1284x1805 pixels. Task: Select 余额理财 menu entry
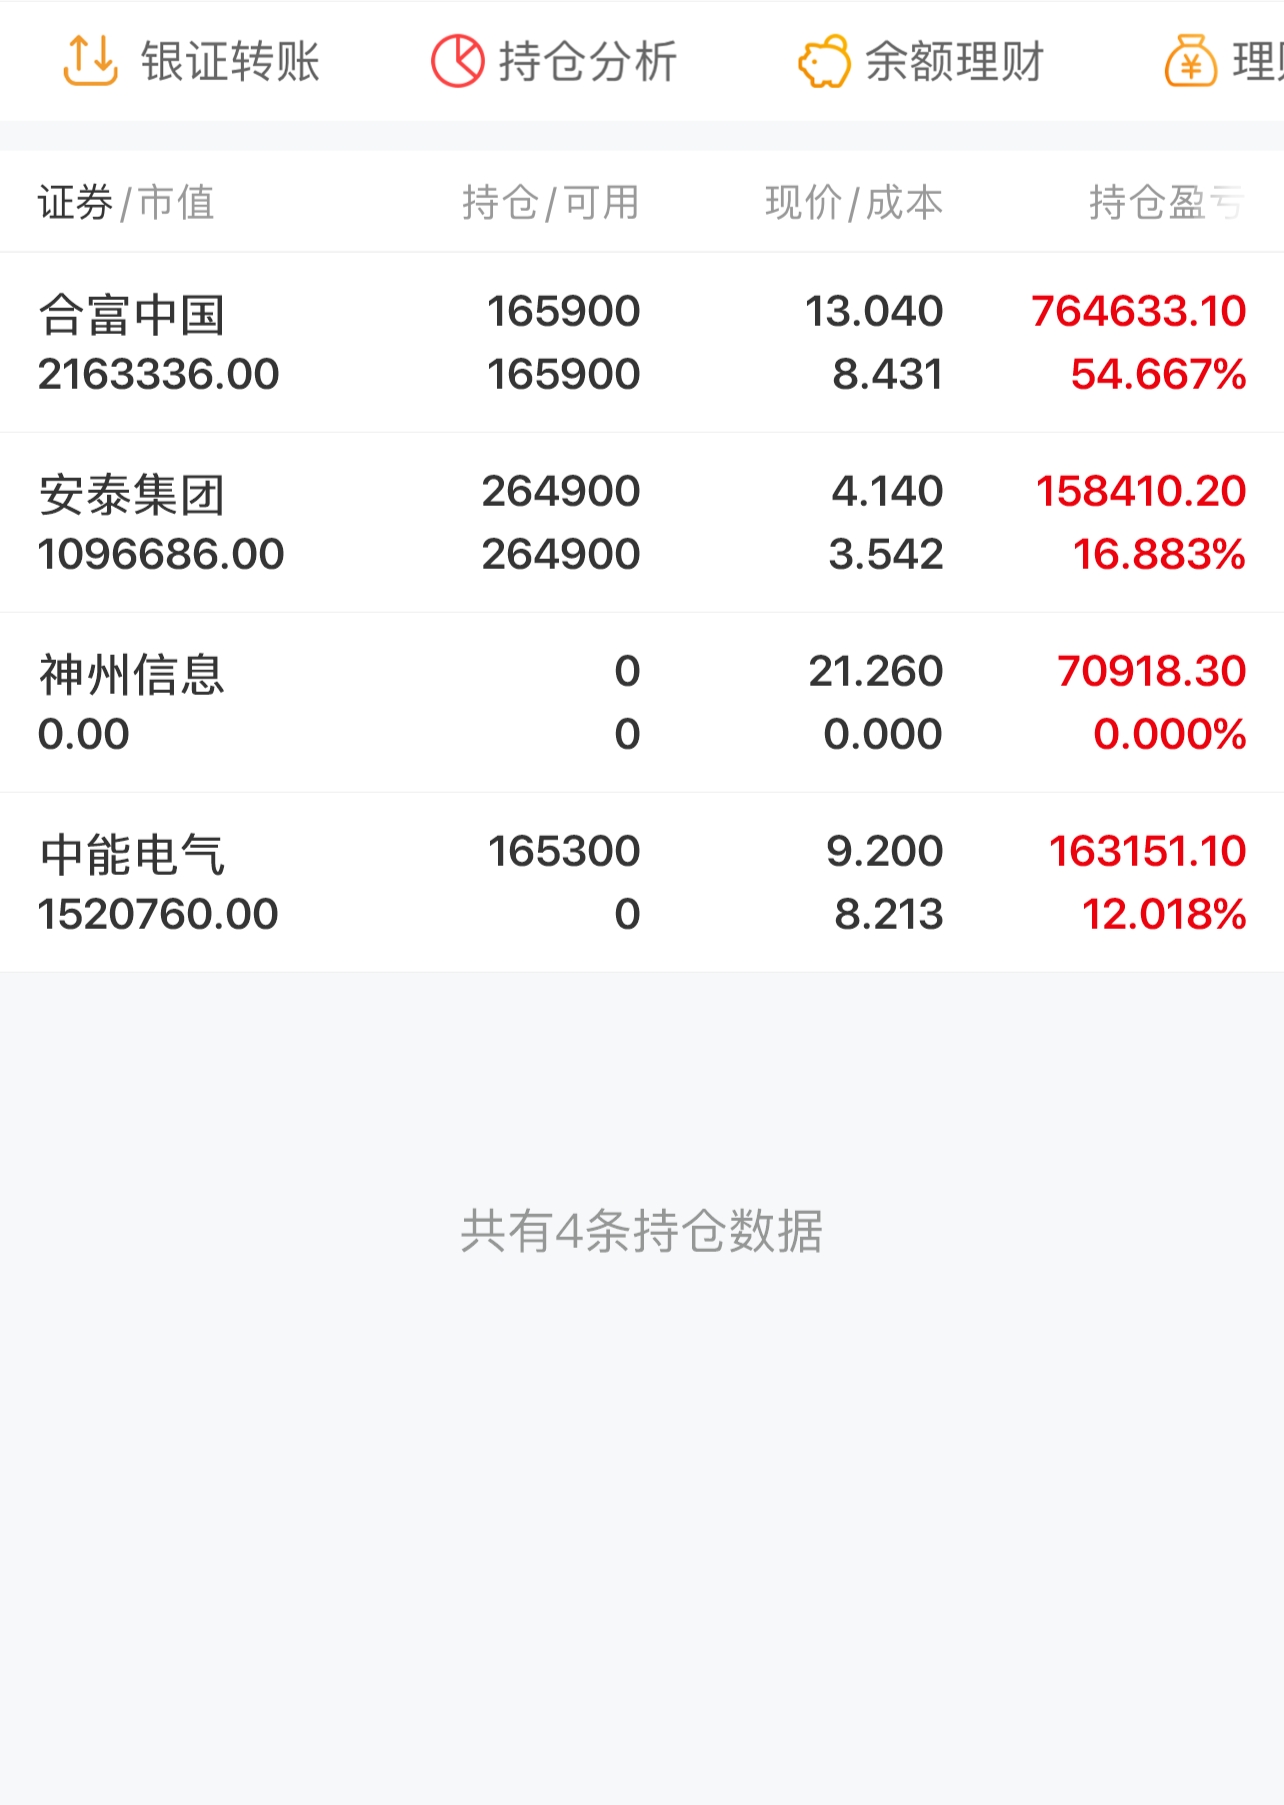point(955,61)
